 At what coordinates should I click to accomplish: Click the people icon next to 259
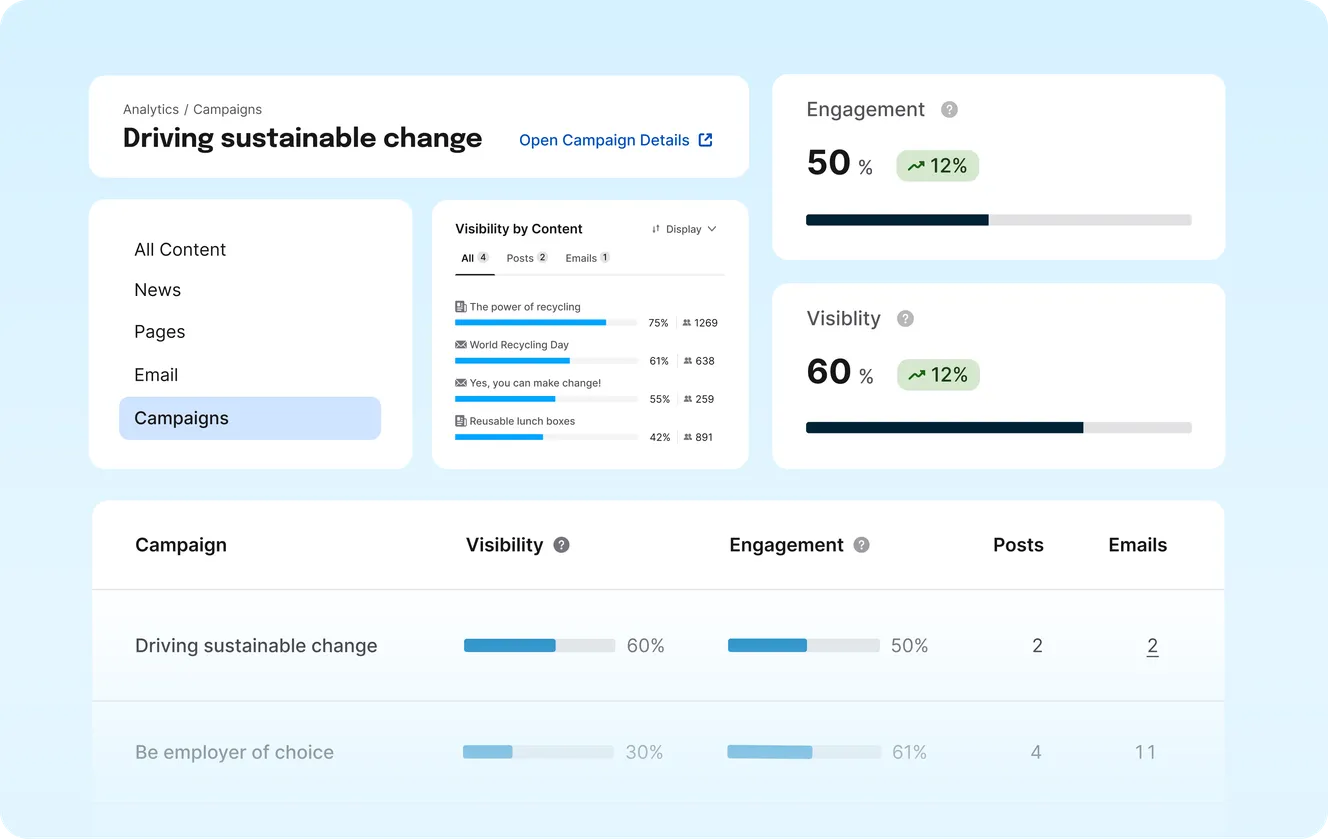(687, 399)
